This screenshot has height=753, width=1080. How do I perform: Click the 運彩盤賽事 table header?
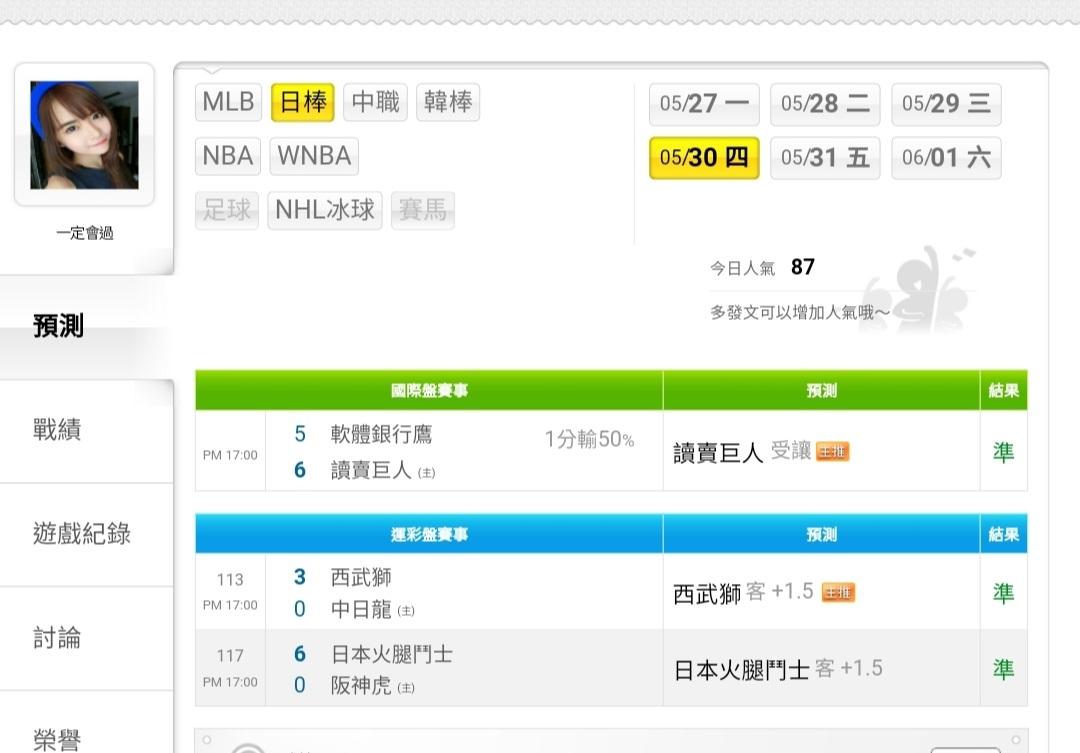pyautogui.click(x=429, y=534)
